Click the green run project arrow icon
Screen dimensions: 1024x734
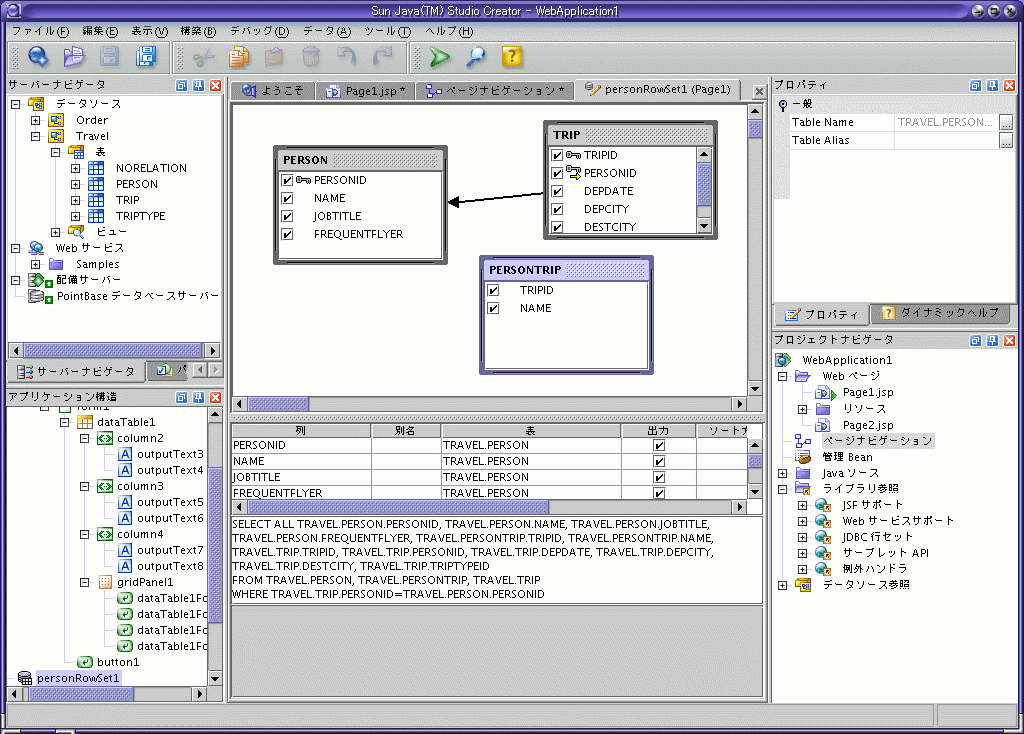[x=440, y=57]
